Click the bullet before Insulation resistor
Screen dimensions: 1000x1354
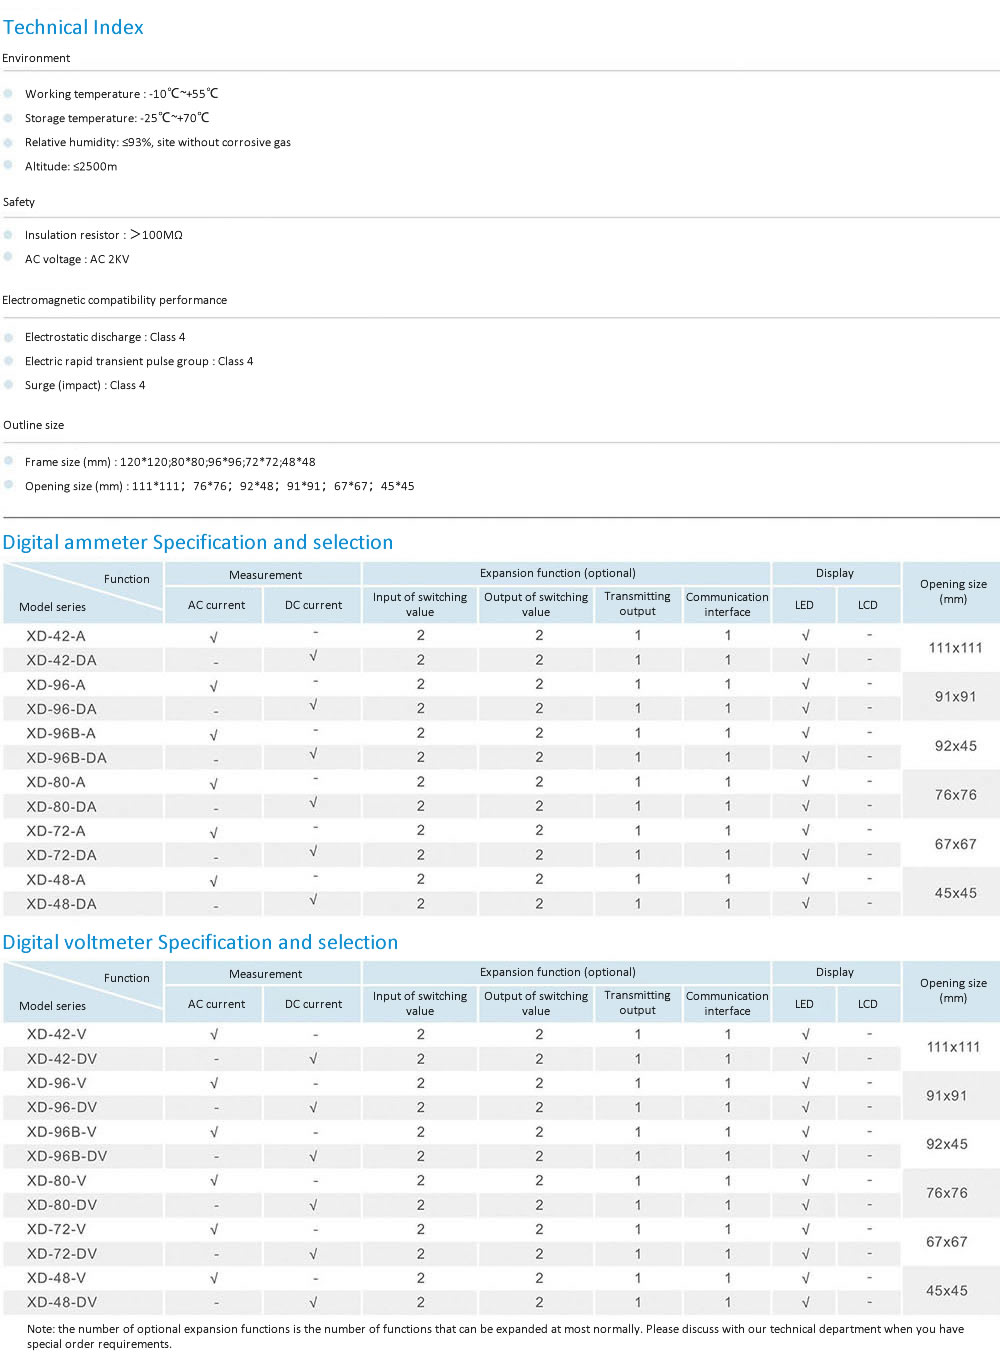(x=8, y=235)
